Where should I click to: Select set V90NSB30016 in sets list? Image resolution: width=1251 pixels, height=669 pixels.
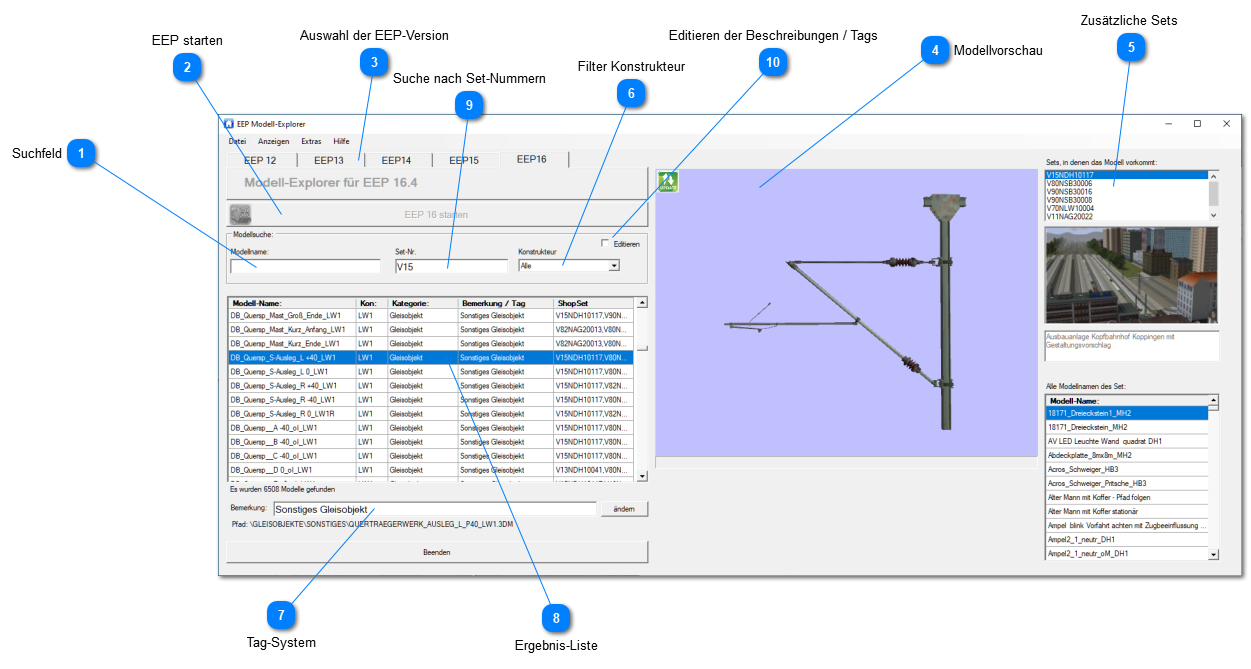click(1069, 191)
